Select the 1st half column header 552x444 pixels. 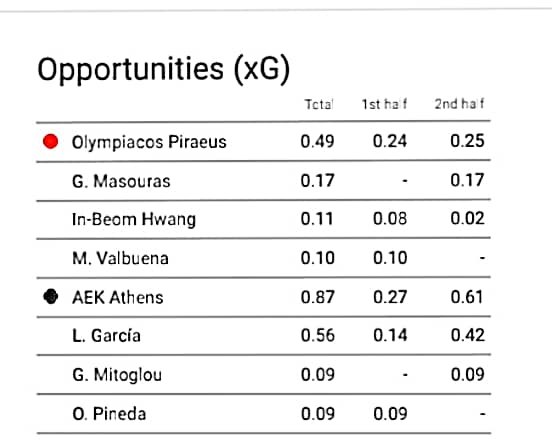[384, 104]
